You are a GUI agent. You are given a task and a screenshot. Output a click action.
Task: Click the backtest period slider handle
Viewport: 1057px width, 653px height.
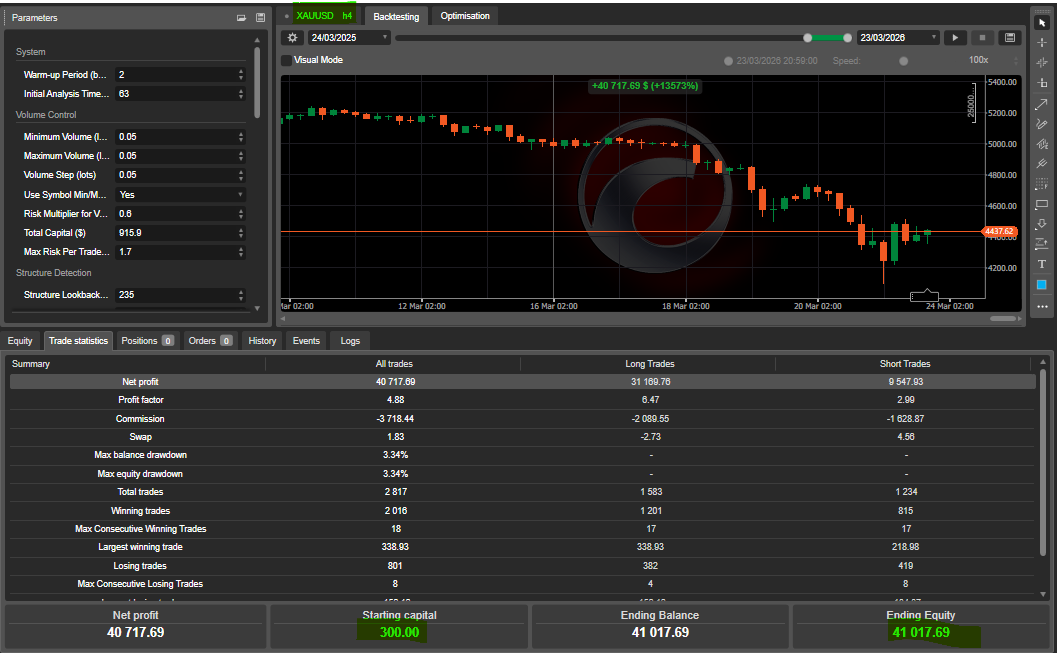coord(808,37)
